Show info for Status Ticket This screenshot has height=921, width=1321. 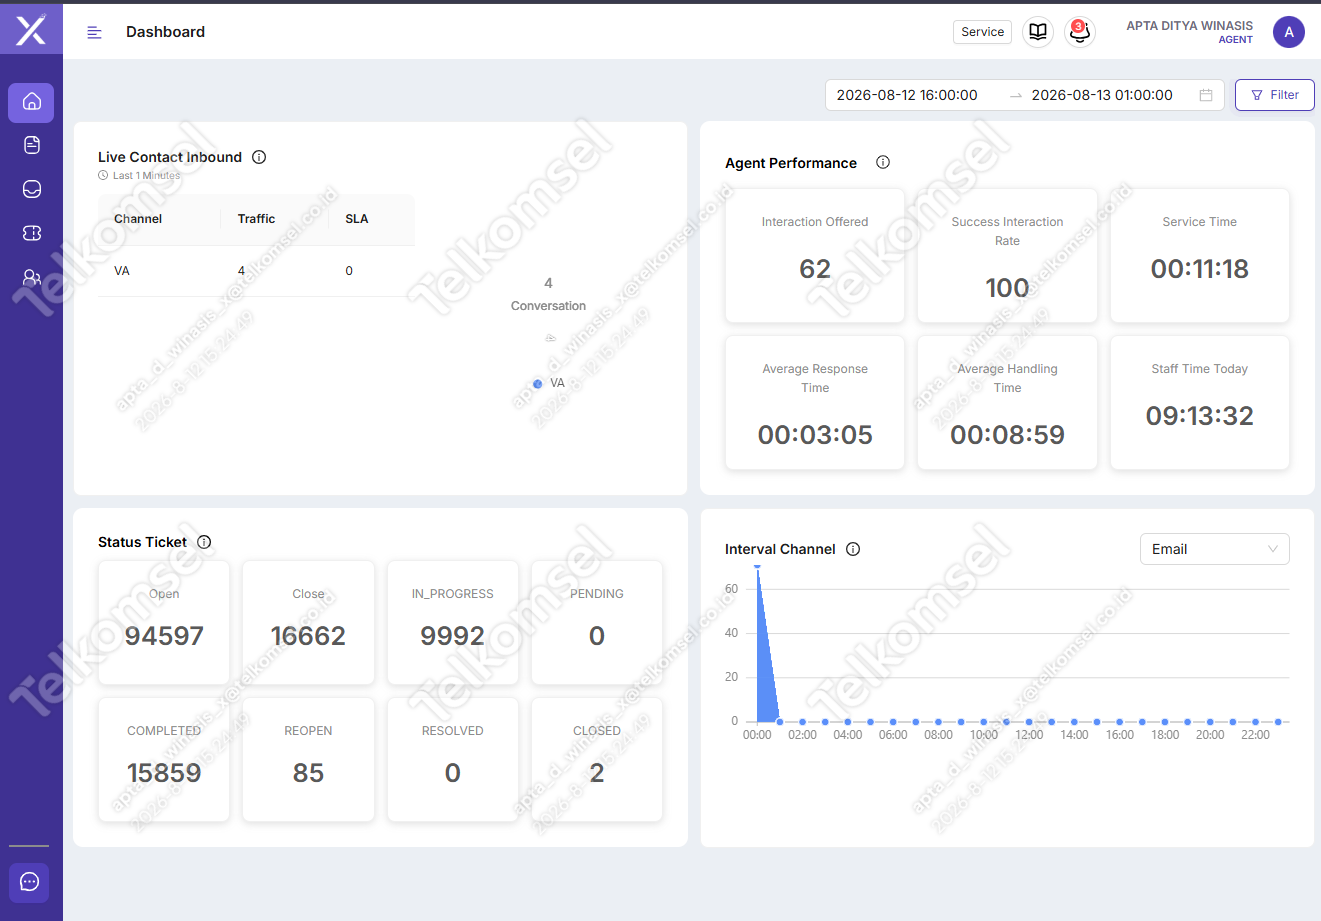(204, 542)
